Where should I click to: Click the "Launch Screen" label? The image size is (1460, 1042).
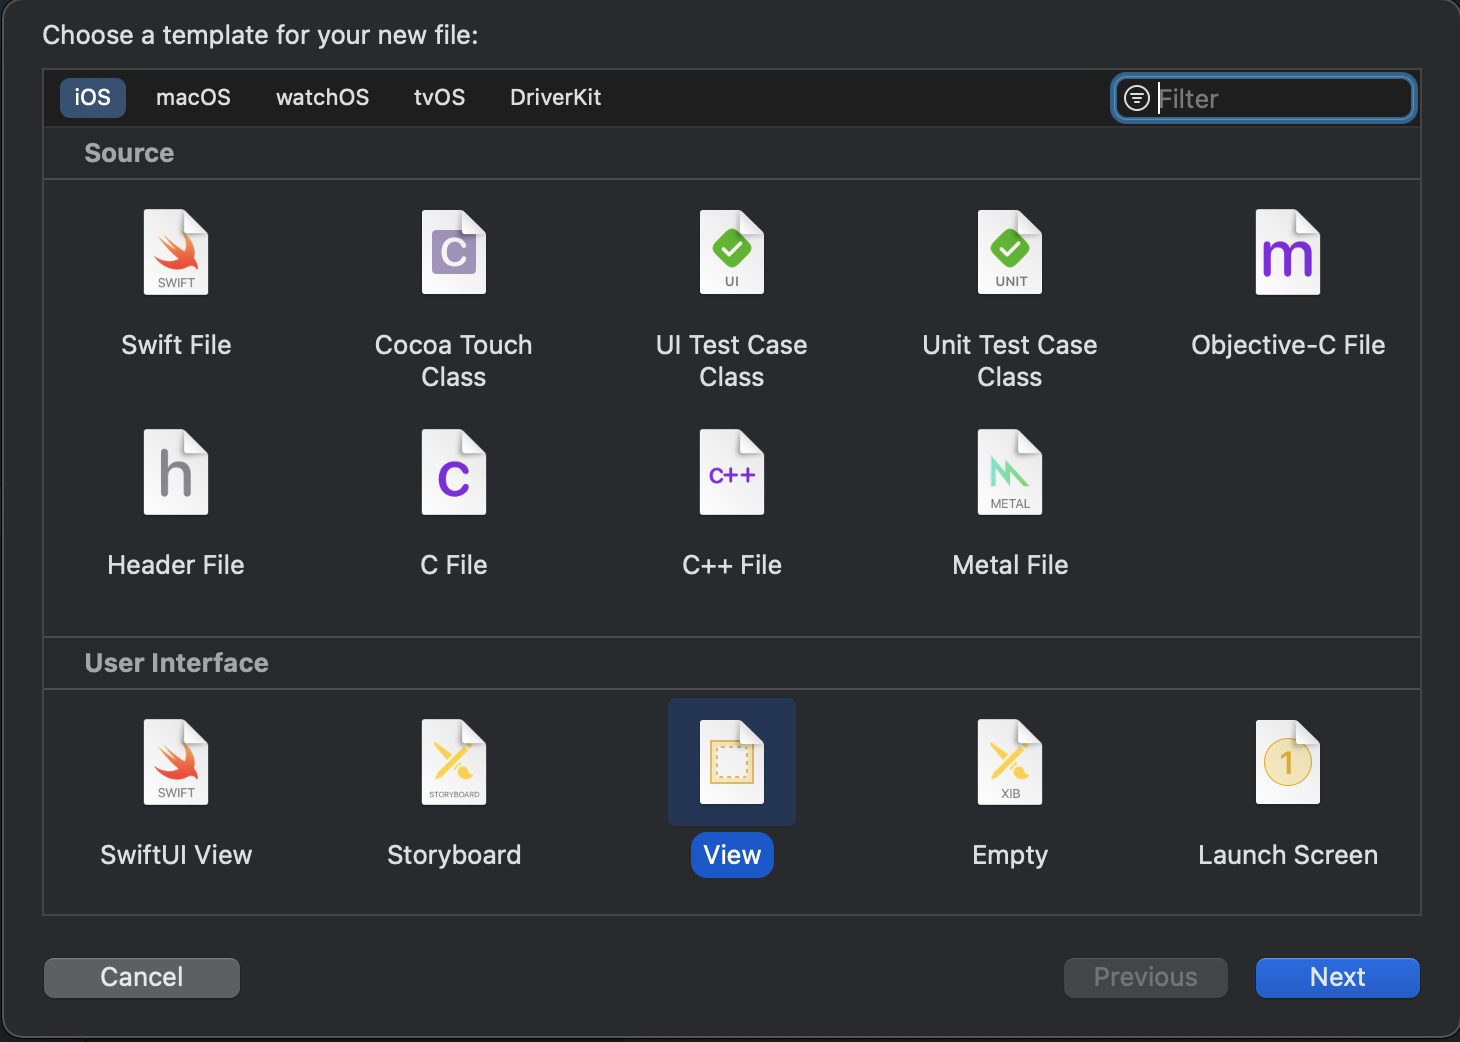pyautogui.click(x=1288, y=855)
